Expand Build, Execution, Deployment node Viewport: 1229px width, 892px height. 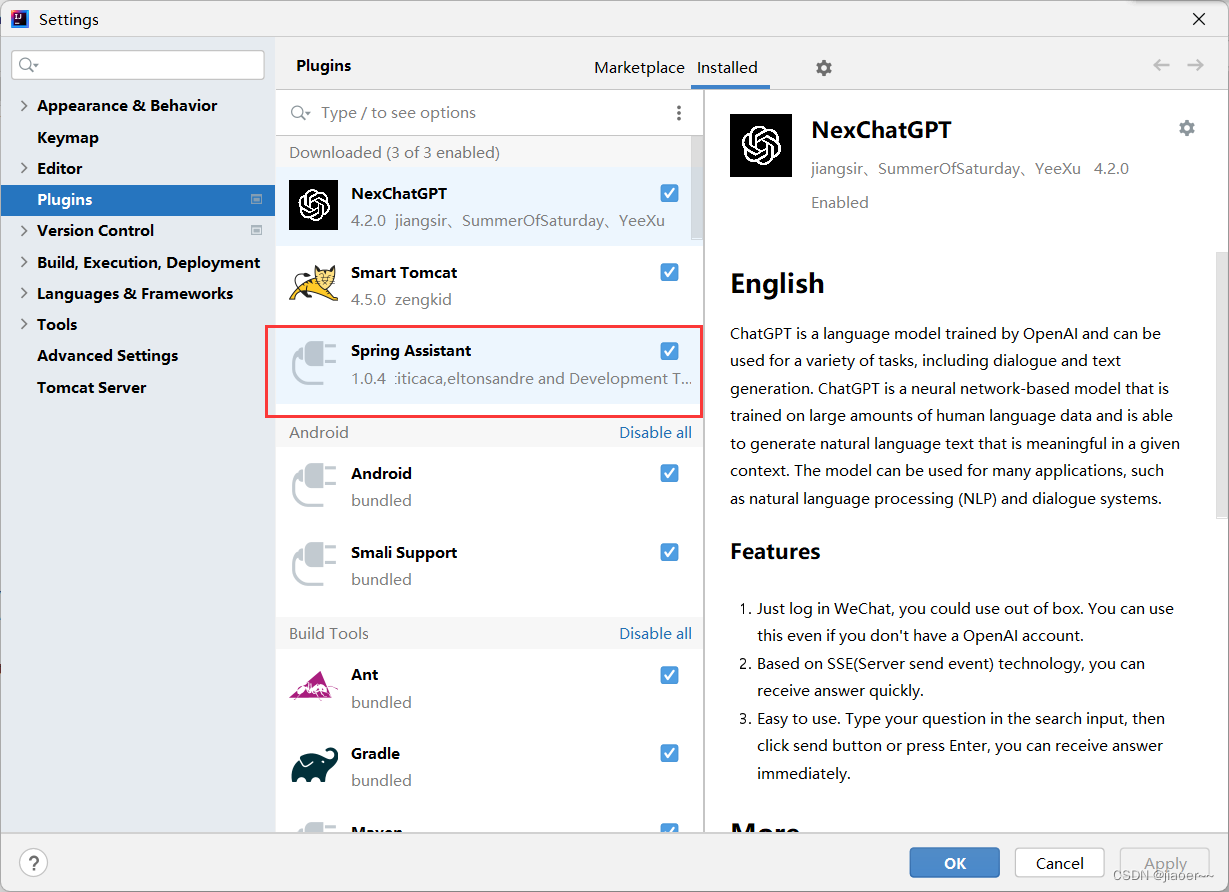click(25, 262)
